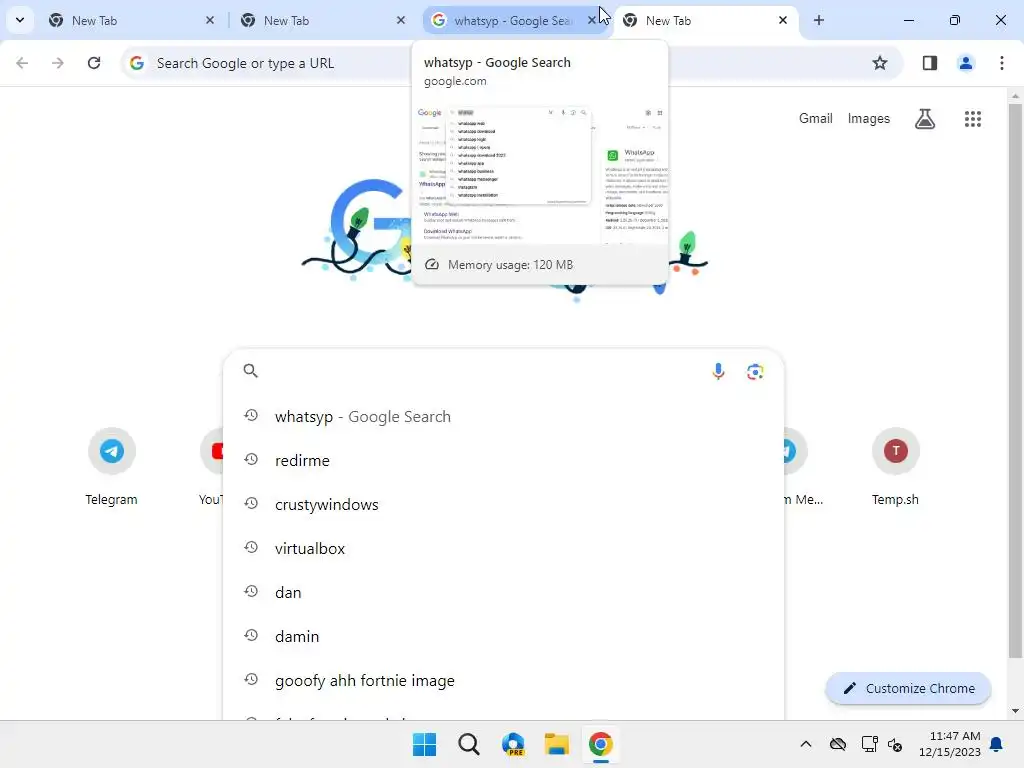Screen dimensions: 1024x768
Task: Close the active fourth New Tab
Action: point(783,20)
